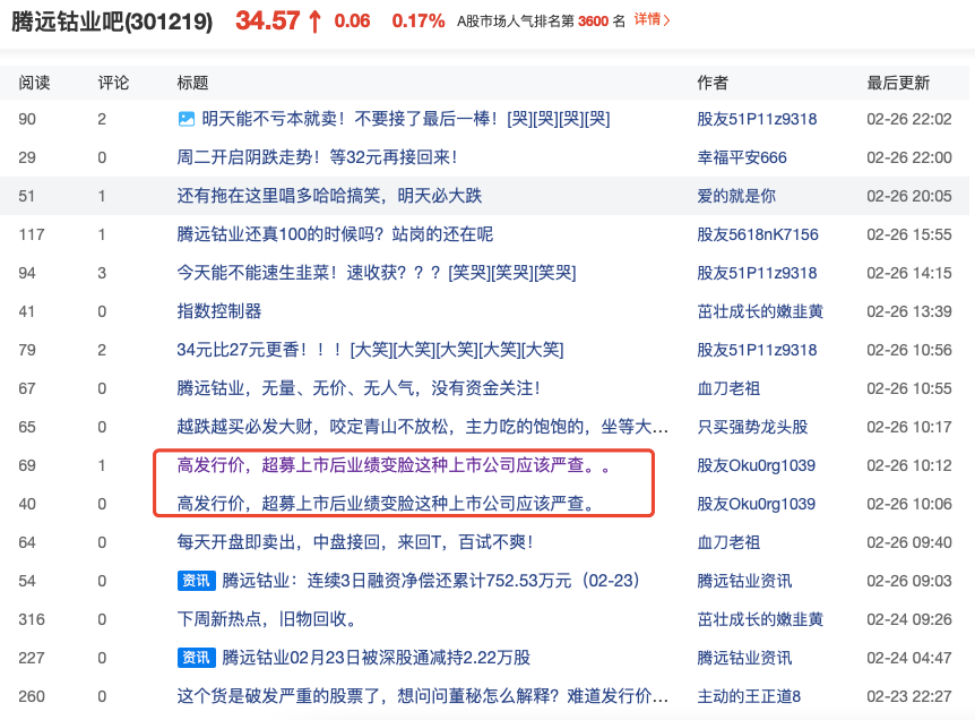The image size is (975, 720).
Task: Click the 标题 column header
Action: 193,83
